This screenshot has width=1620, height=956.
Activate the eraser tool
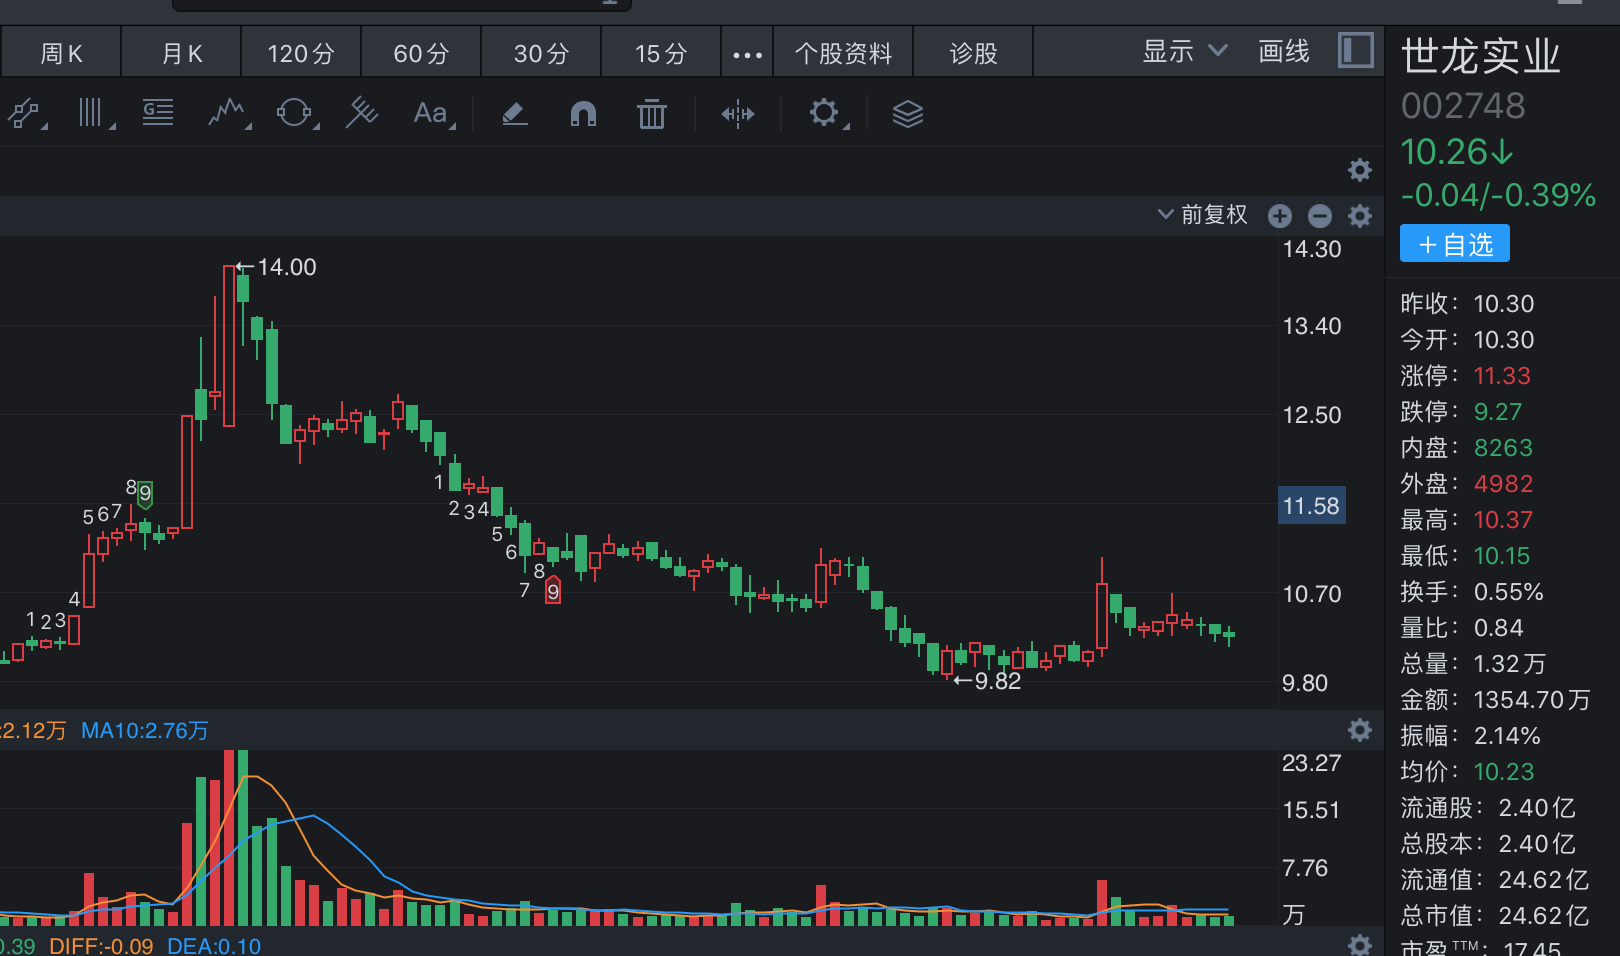[x=515, y=114]
